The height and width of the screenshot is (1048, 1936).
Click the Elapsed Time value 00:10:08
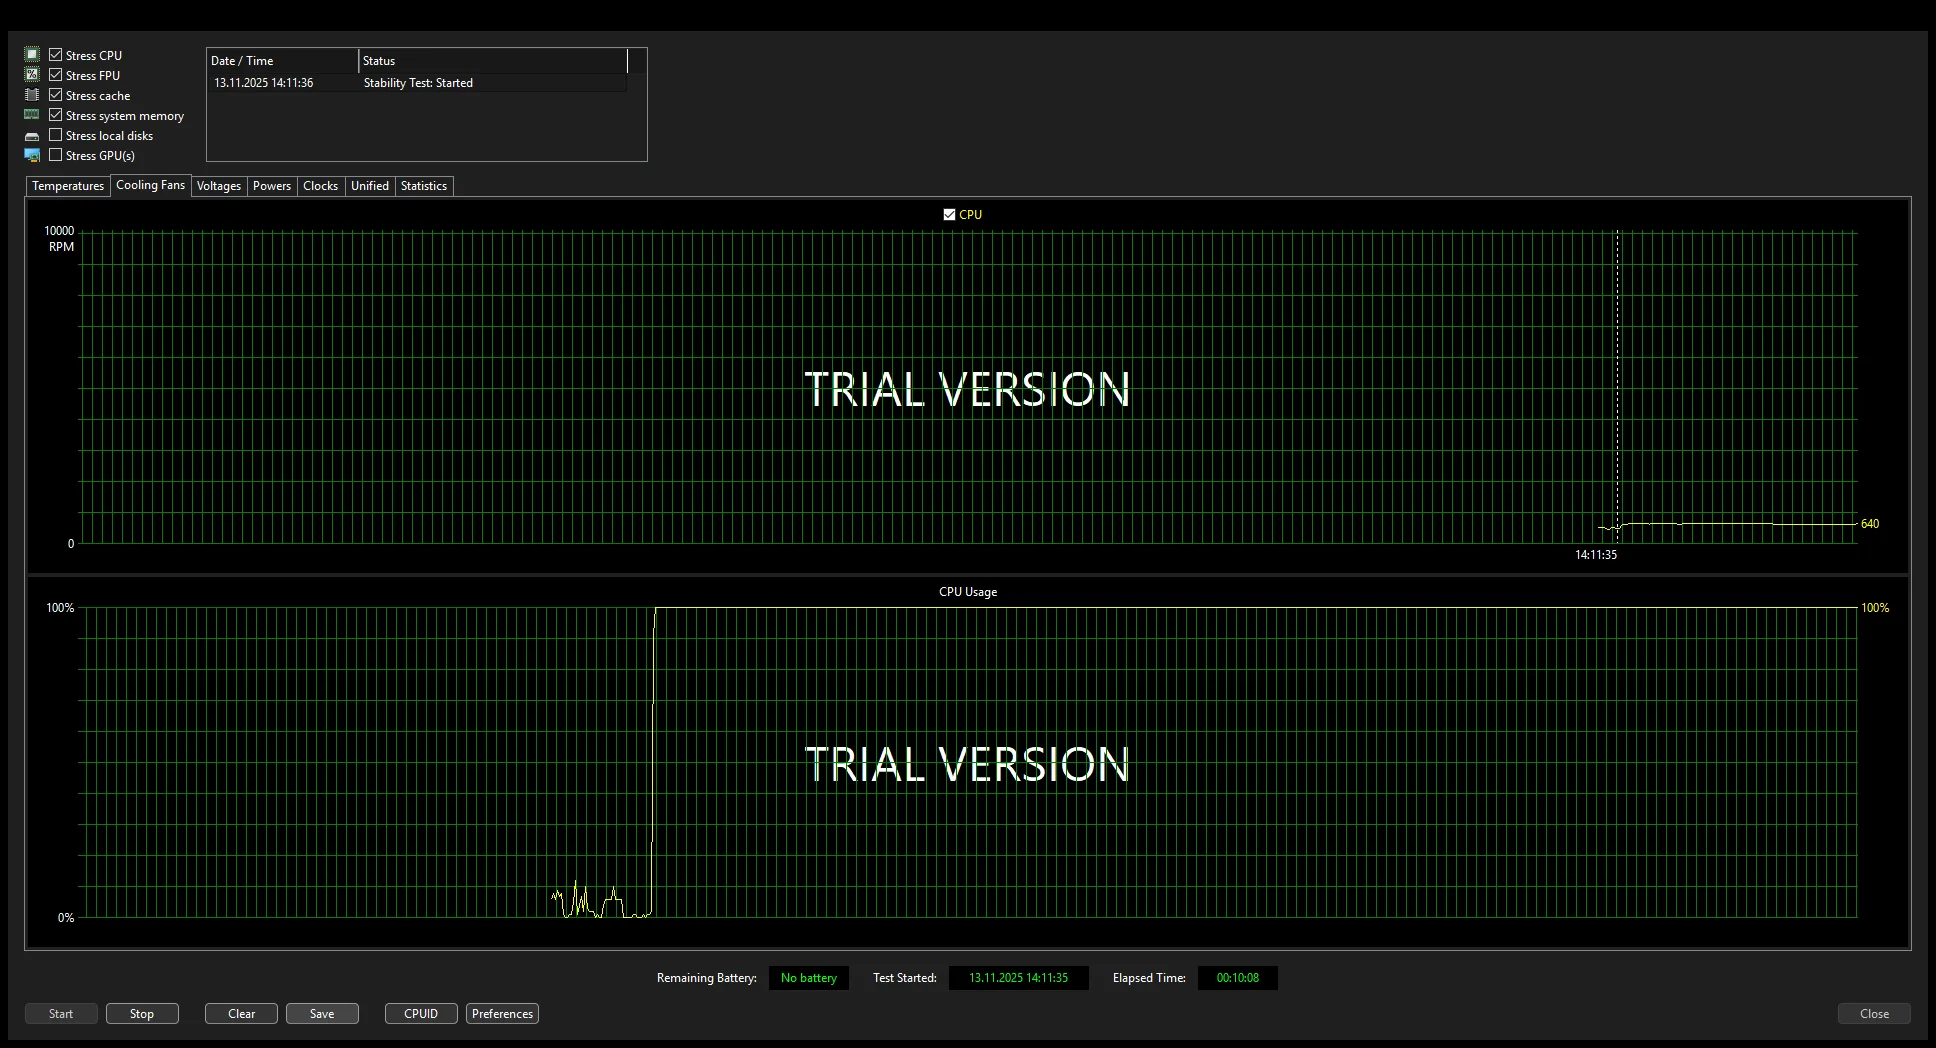tap(1238, 978)
